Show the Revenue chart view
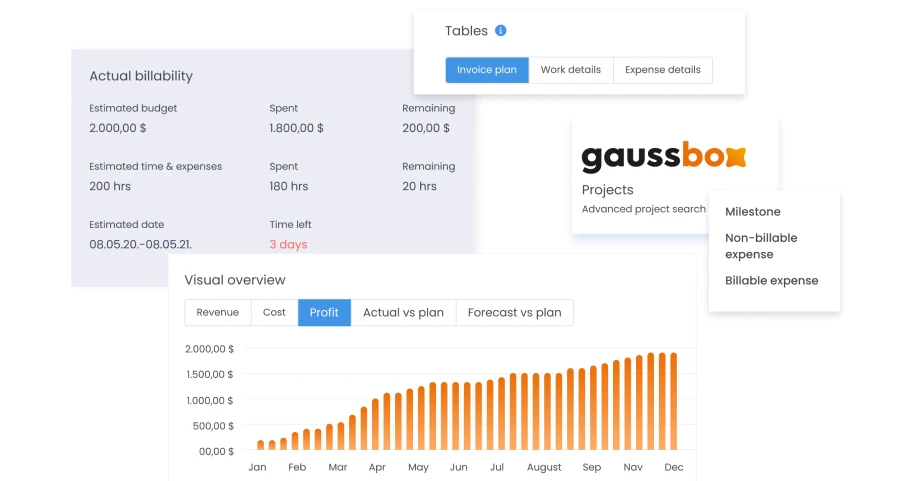The height and width of the screenshot is (481, 916). (217, 312)
